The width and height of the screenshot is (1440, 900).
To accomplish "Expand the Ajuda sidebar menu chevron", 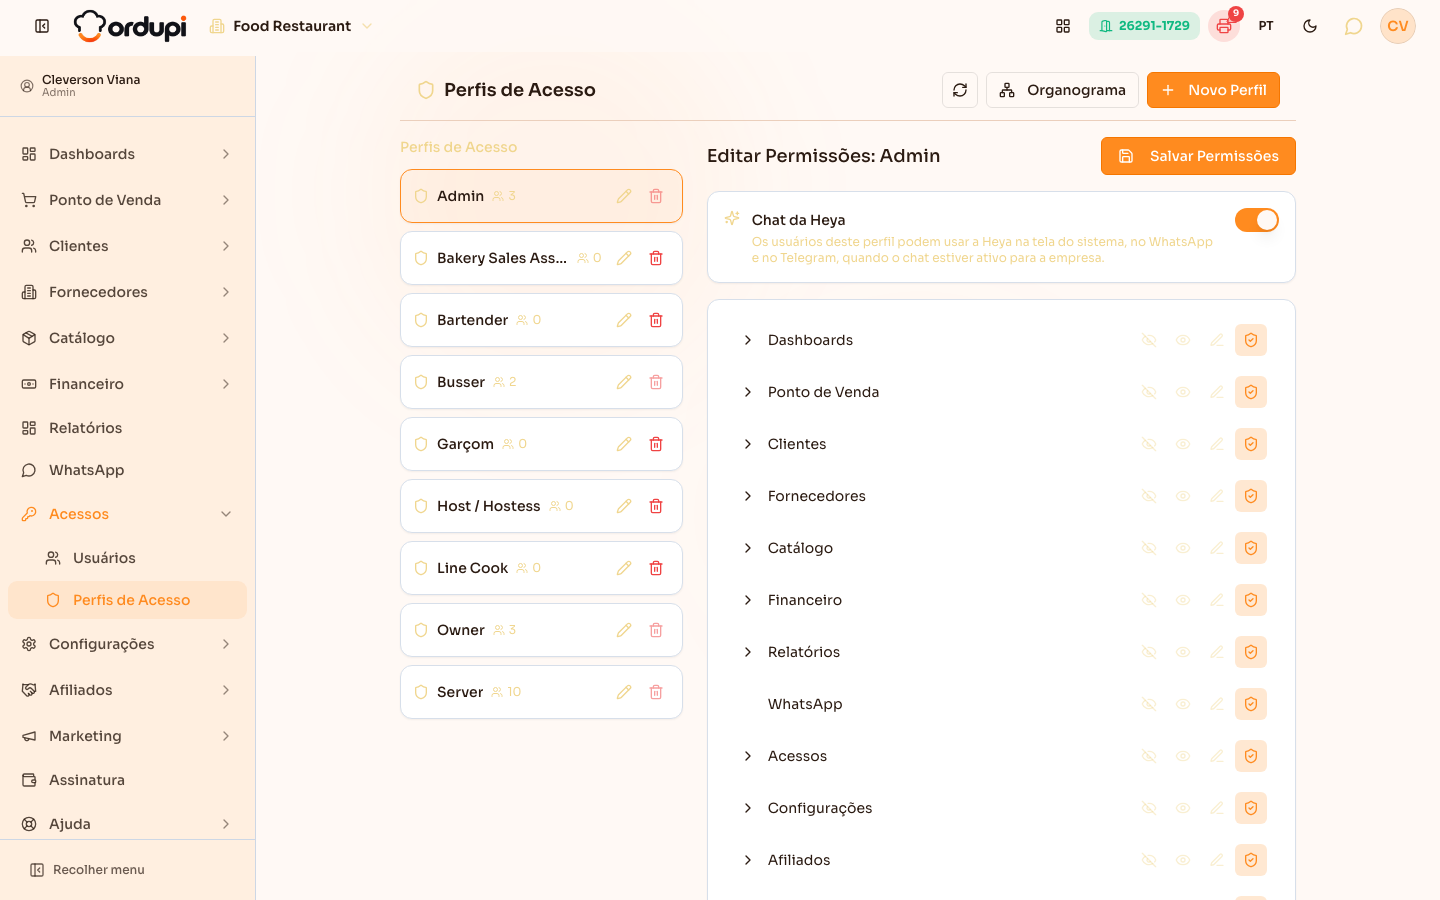I will 226,824.
